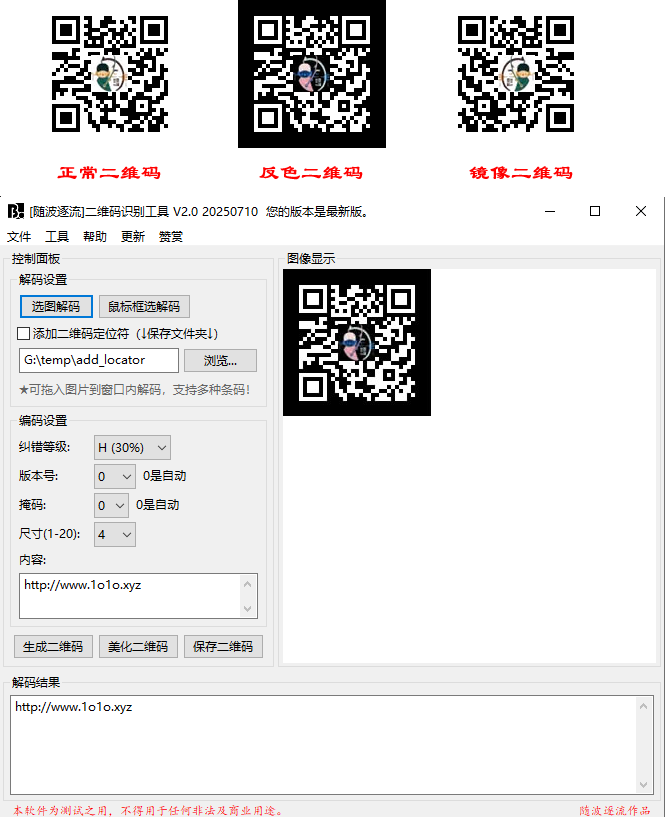This screenshot has height=819, width=665.
Task: Click the 浏览... button
Action: coord(220,360)
